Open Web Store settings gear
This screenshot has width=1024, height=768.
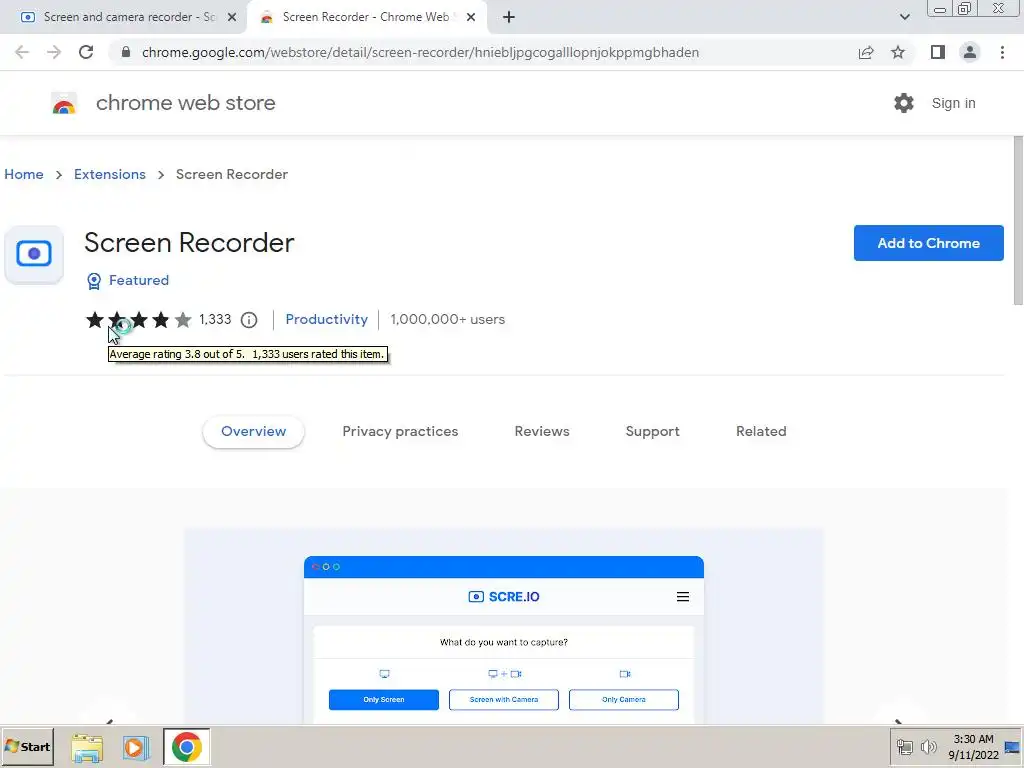tap(904, 103)
